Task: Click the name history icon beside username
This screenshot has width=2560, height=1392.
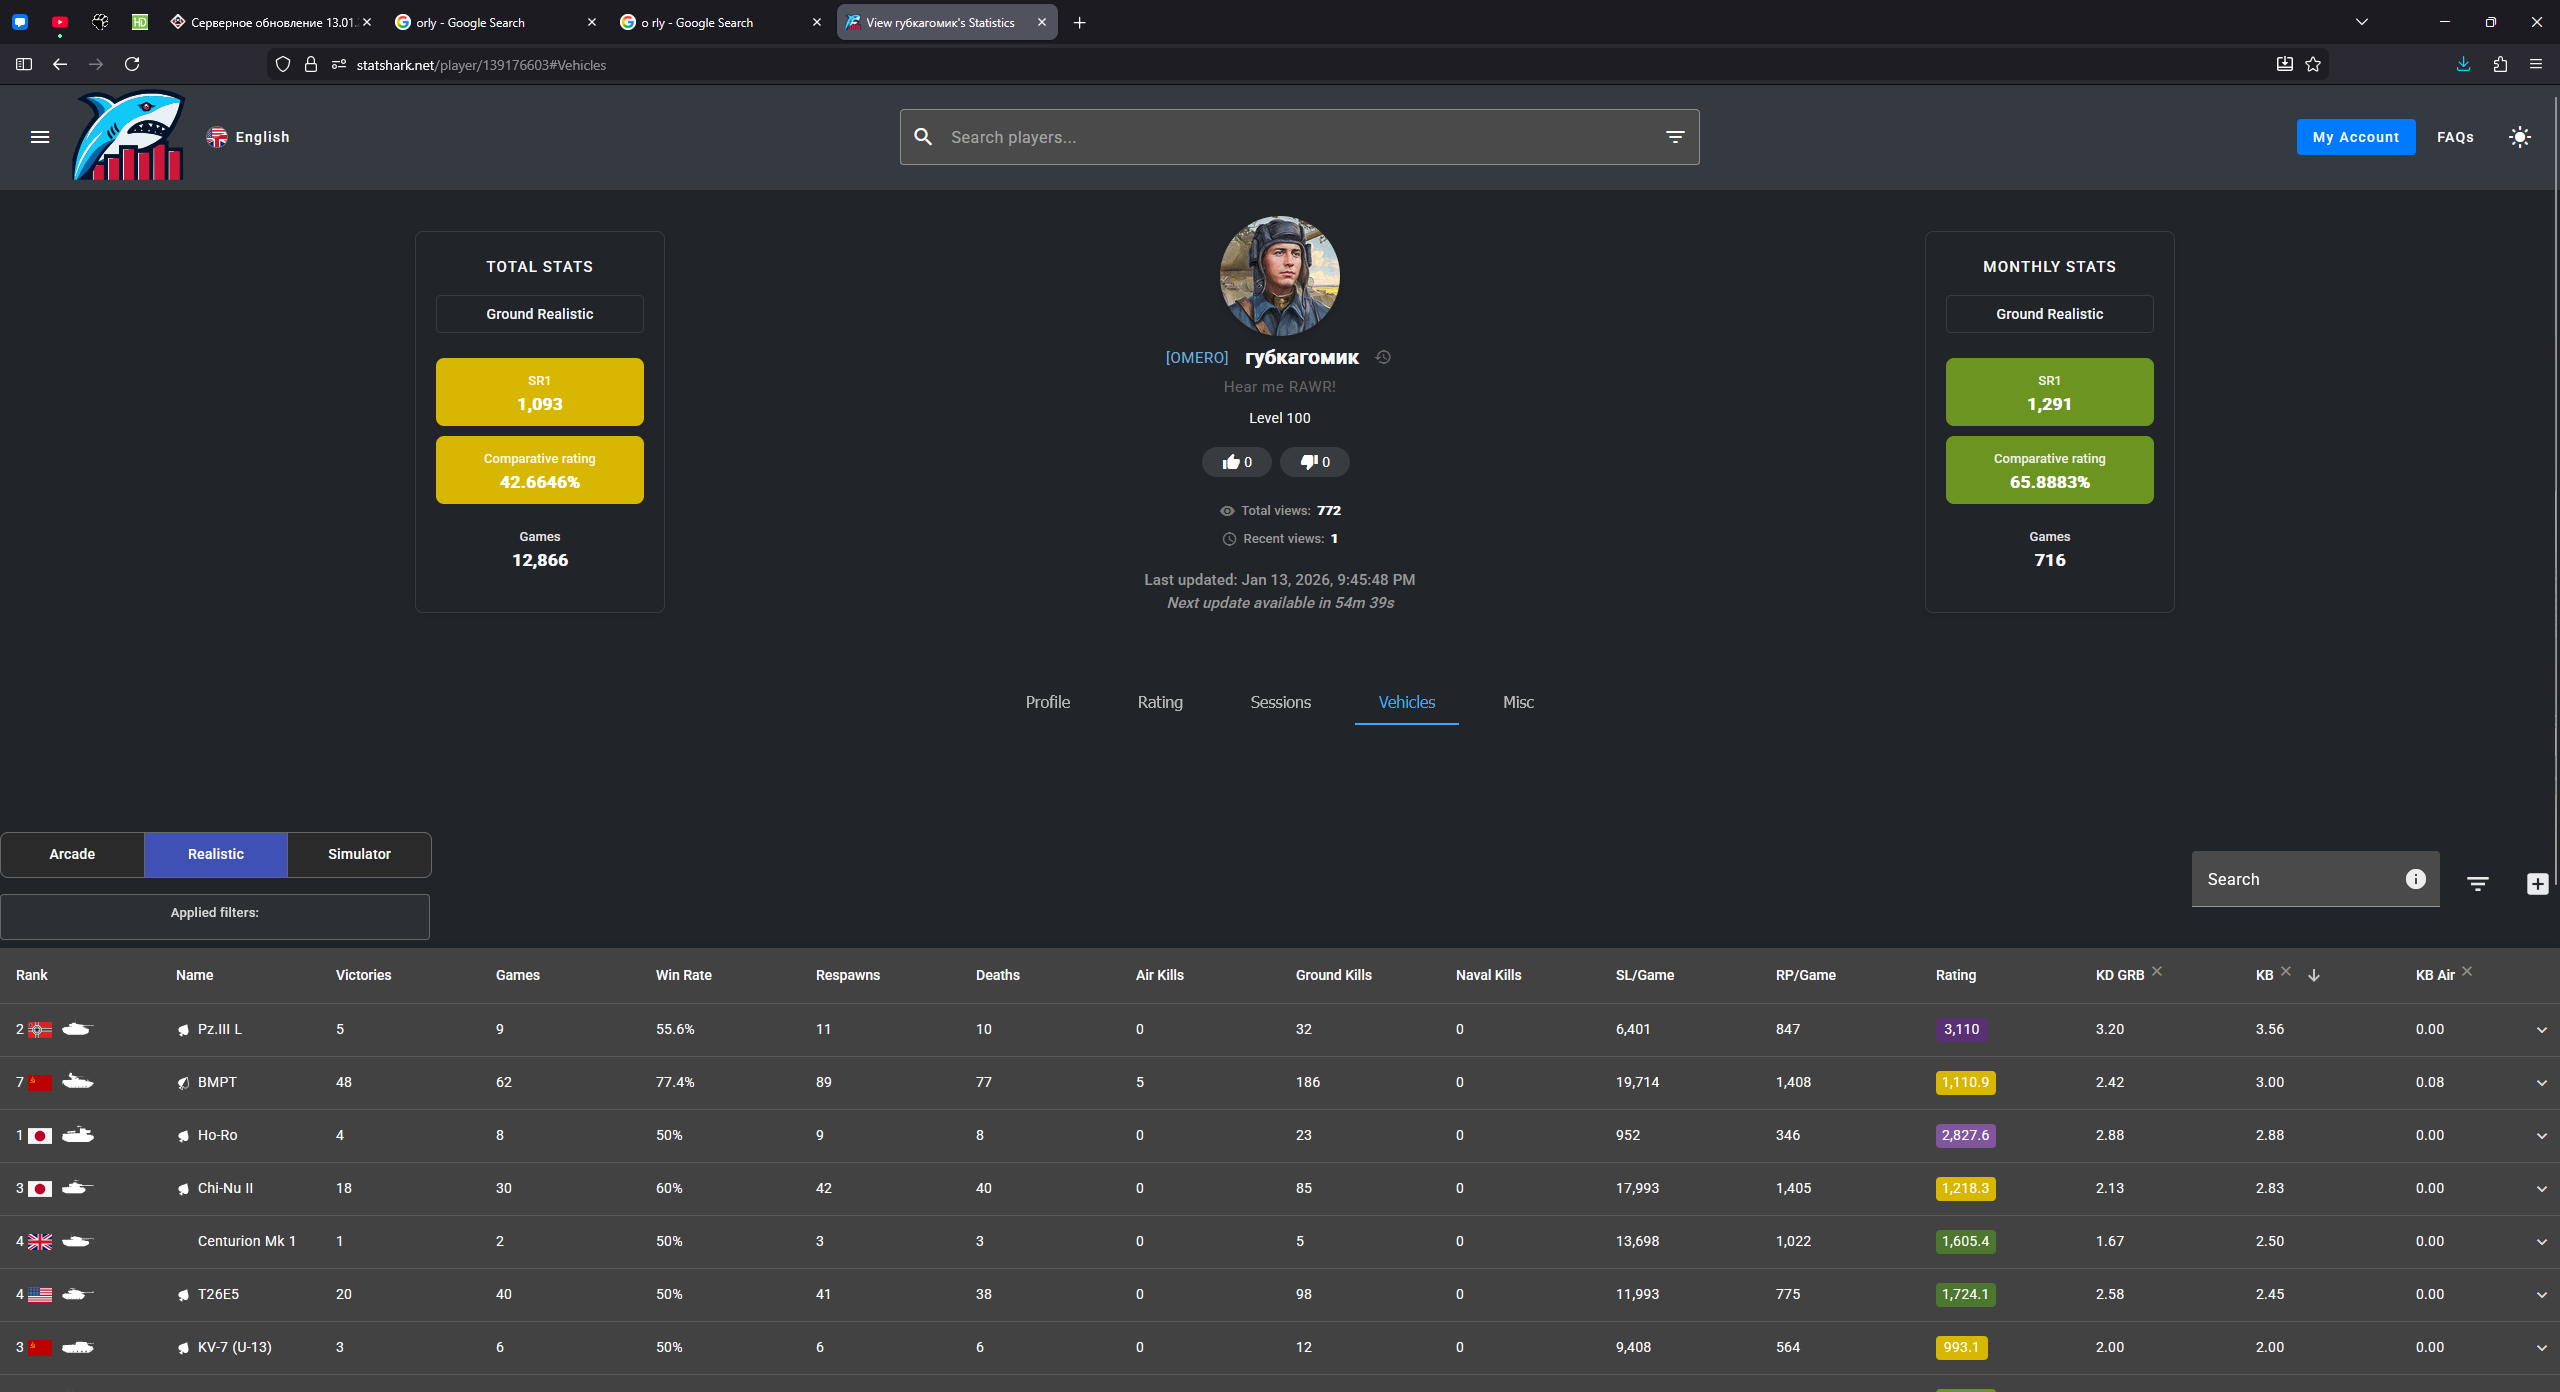Action: 1383,357
